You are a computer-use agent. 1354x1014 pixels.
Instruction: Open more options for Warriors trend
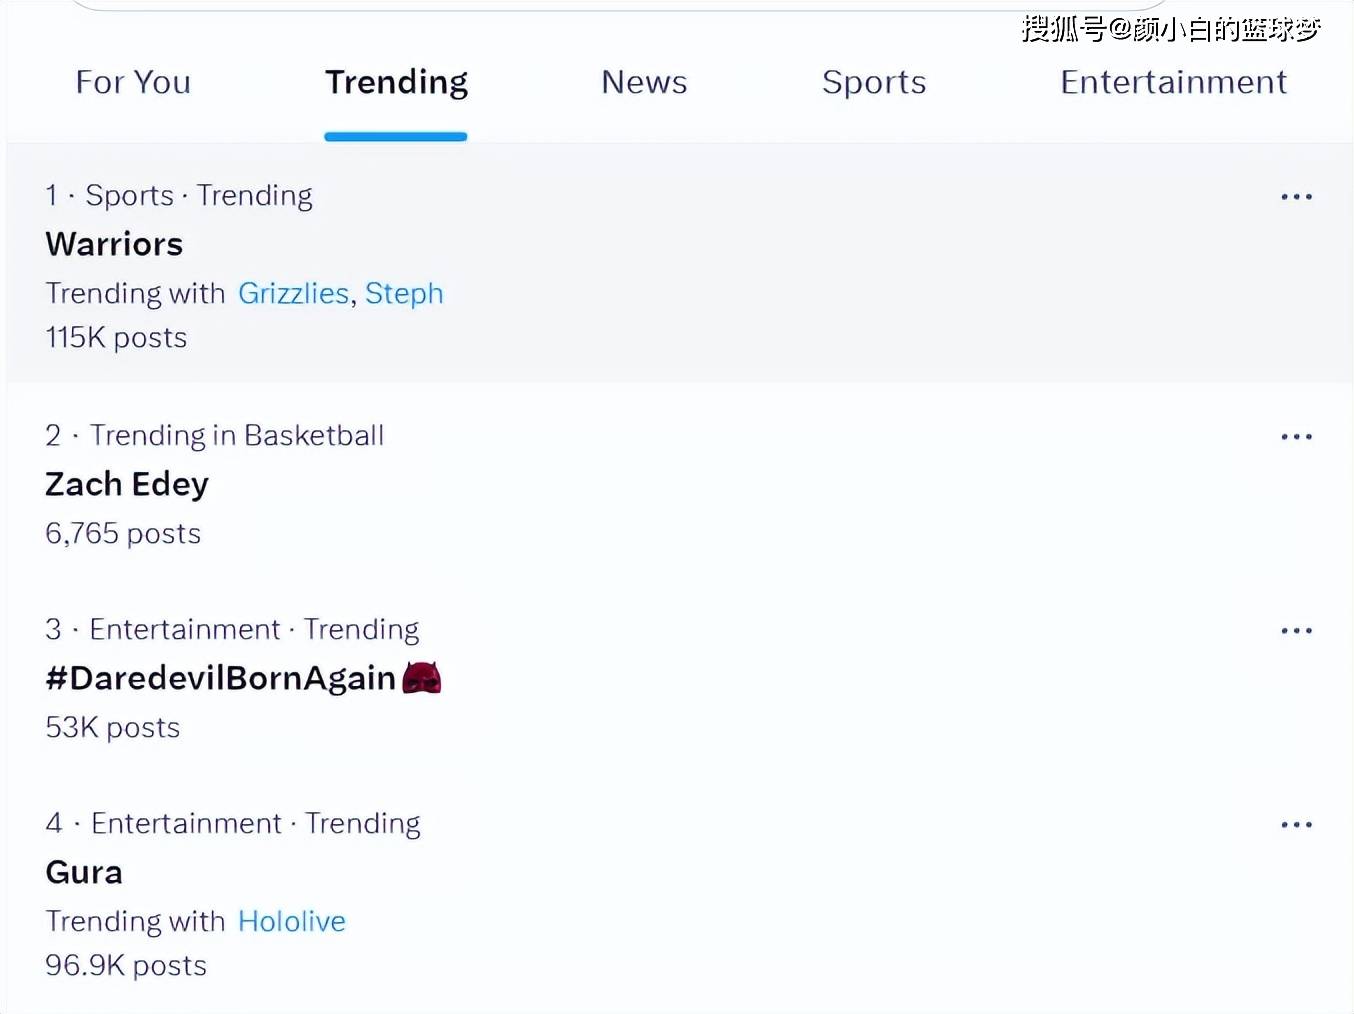[x=1296, y=197]
